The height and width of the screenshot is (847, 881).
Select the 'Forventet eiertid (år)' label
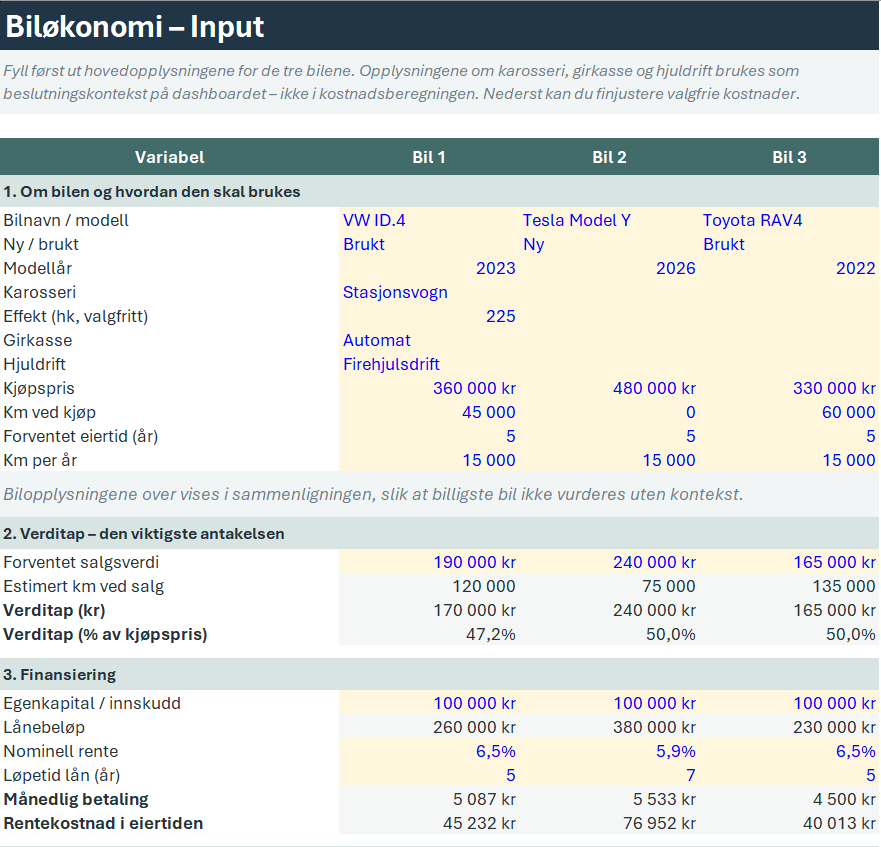[x=81, y=436]
